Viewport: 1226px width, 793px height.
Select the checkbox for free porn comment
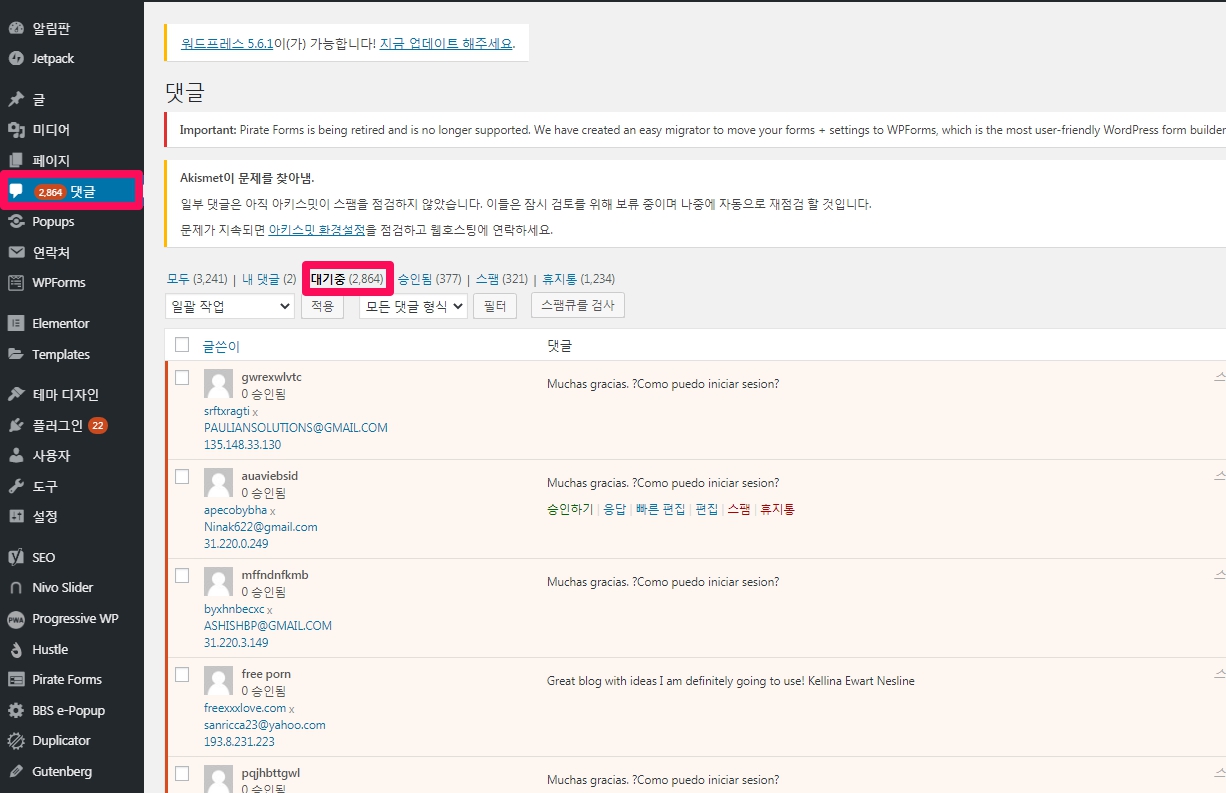(182, 674)
